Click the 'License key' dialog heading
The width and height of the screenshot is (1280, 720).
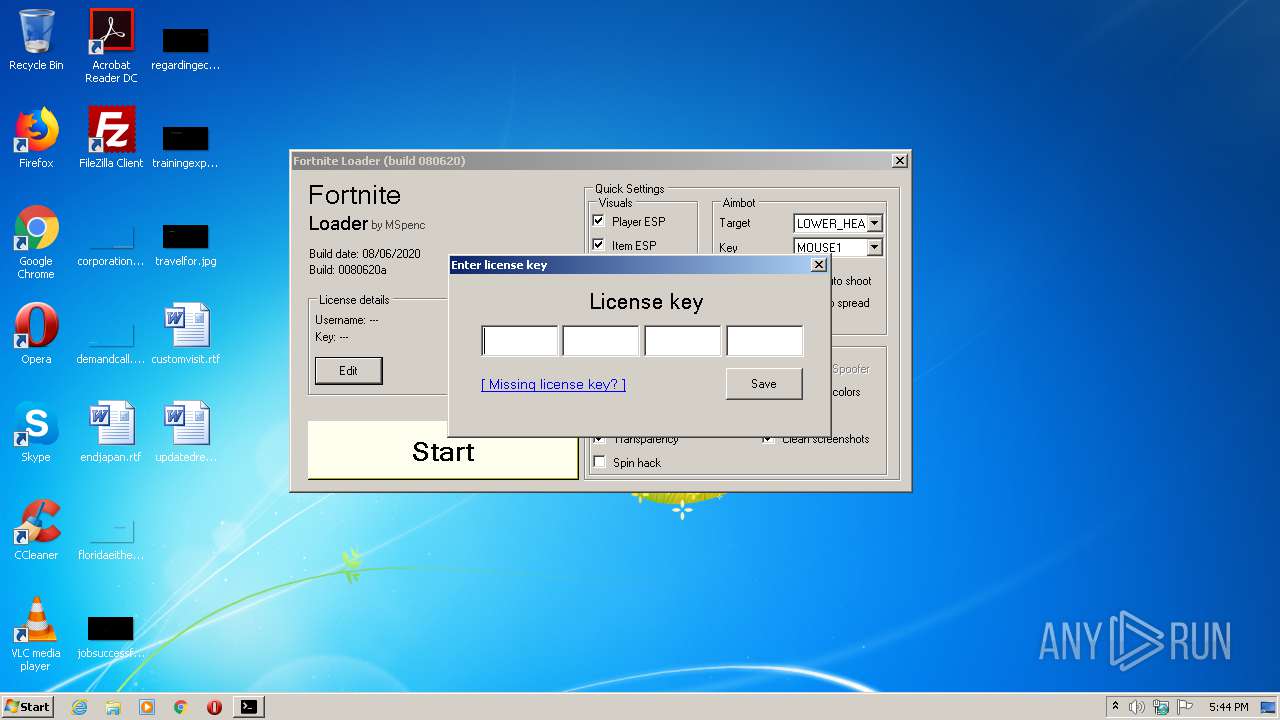[x=646, y=302]
